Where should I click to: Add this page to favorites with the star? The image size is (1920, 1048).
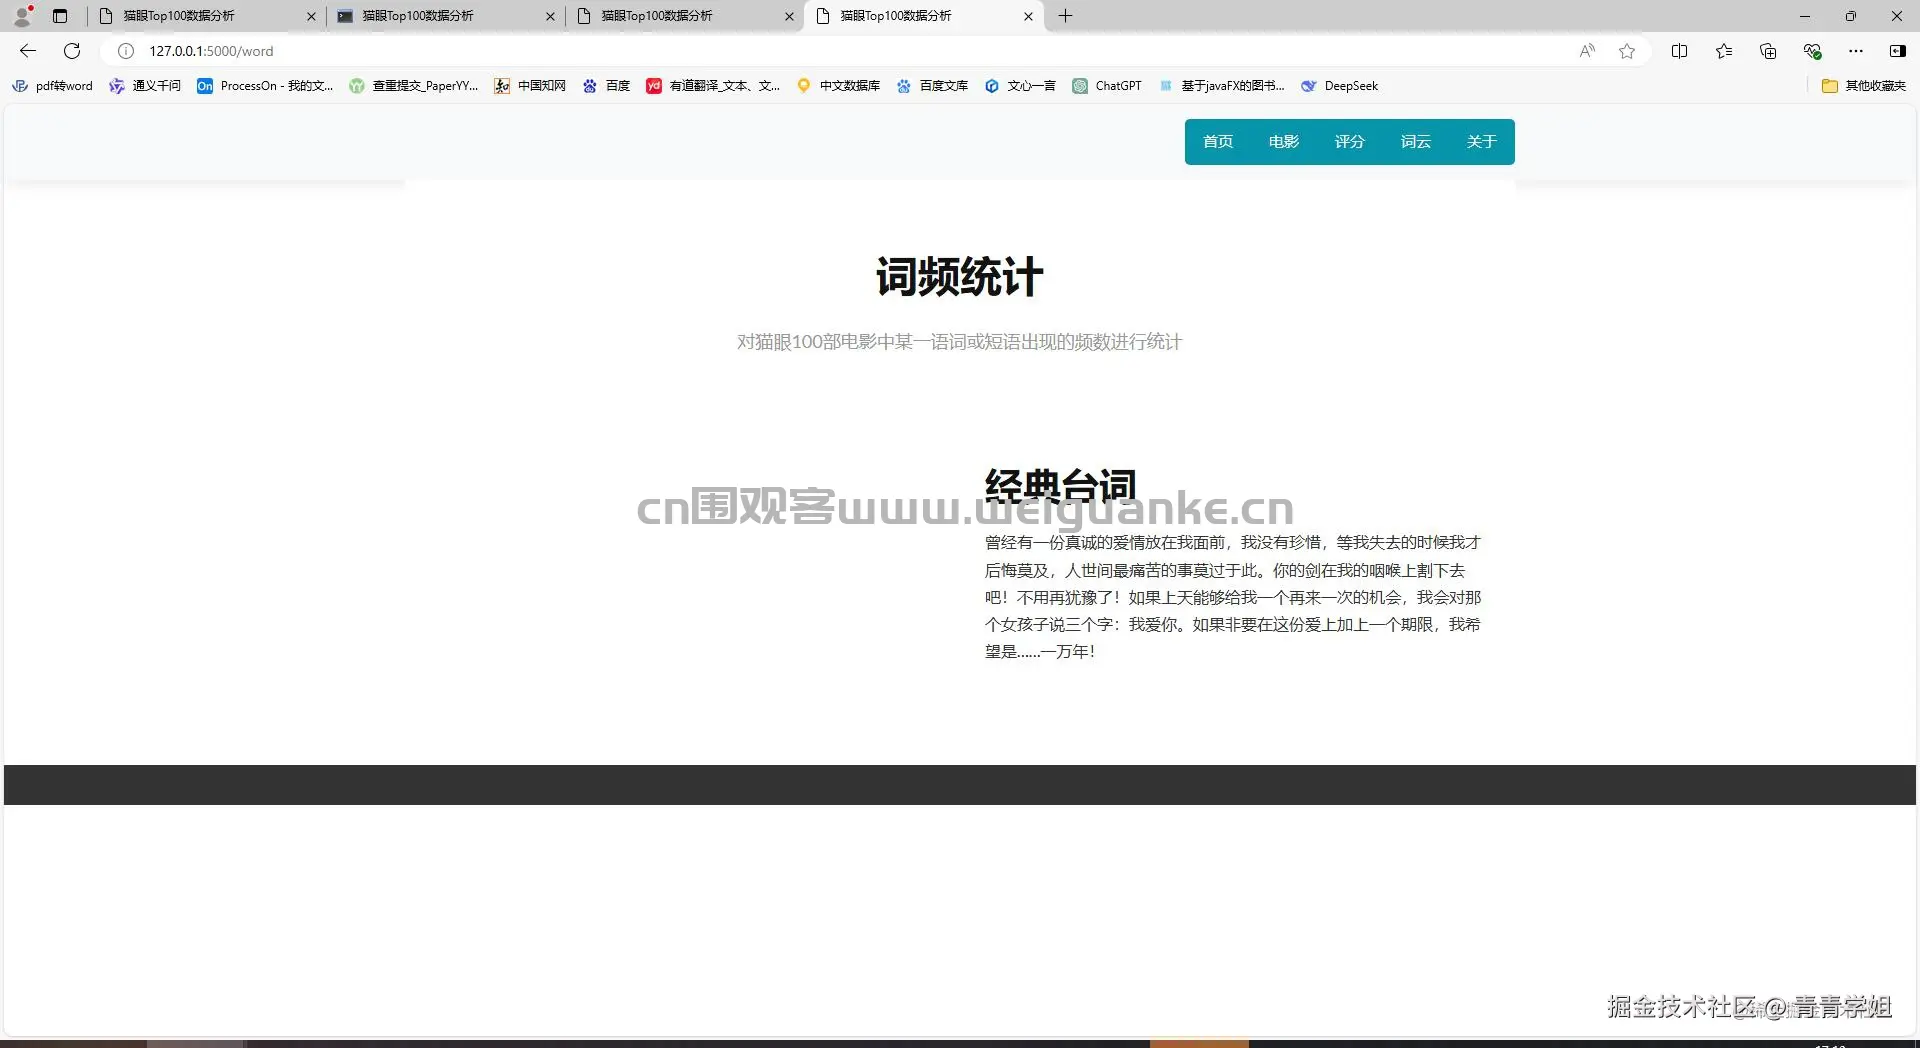point(1627,51)
